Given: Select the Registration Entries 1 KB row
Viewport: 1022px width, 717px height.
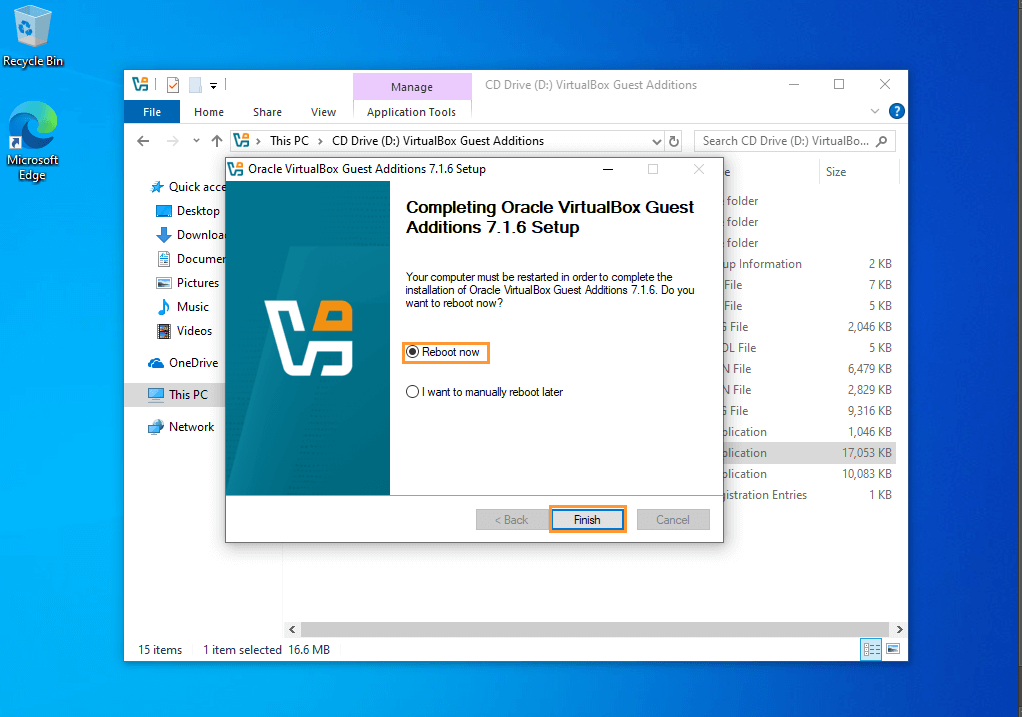Looking at the screenshot, I should [x=809, y=495].
